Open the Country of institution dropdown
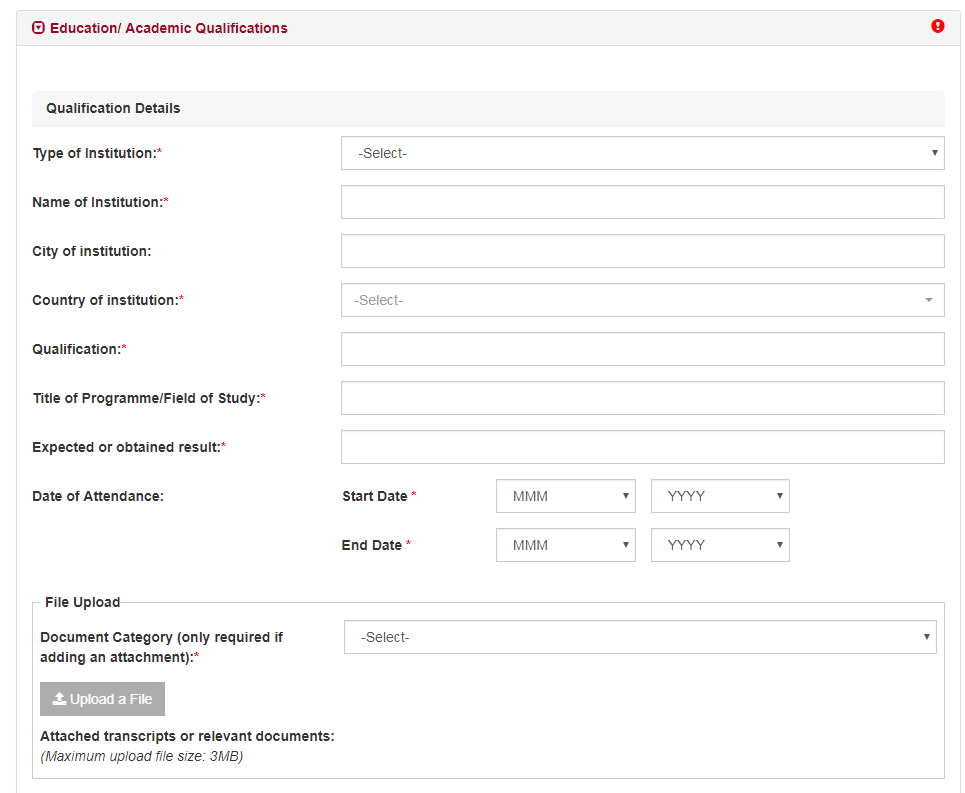 643,300
